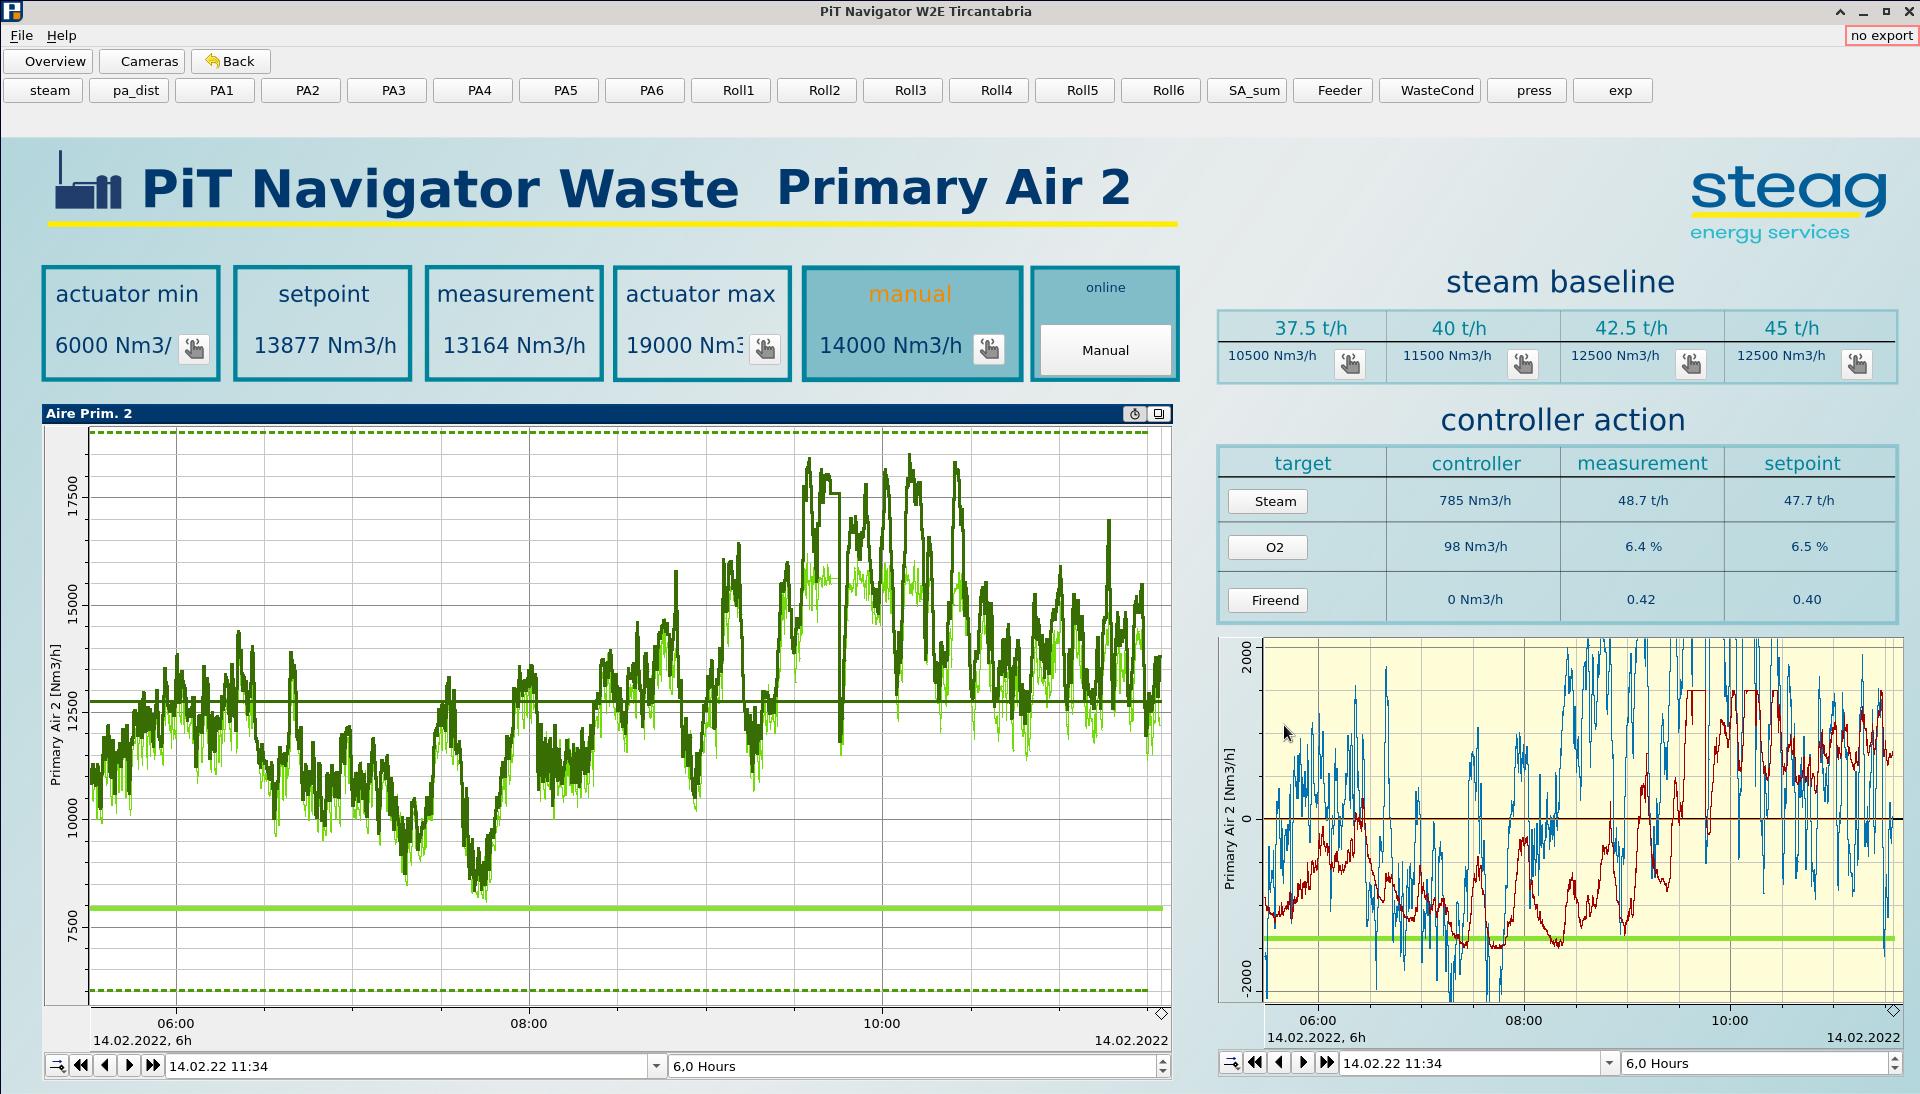Screen dimensions: 1920x1094
Task: Toggle the Steam controller target
Action: 1267,502
